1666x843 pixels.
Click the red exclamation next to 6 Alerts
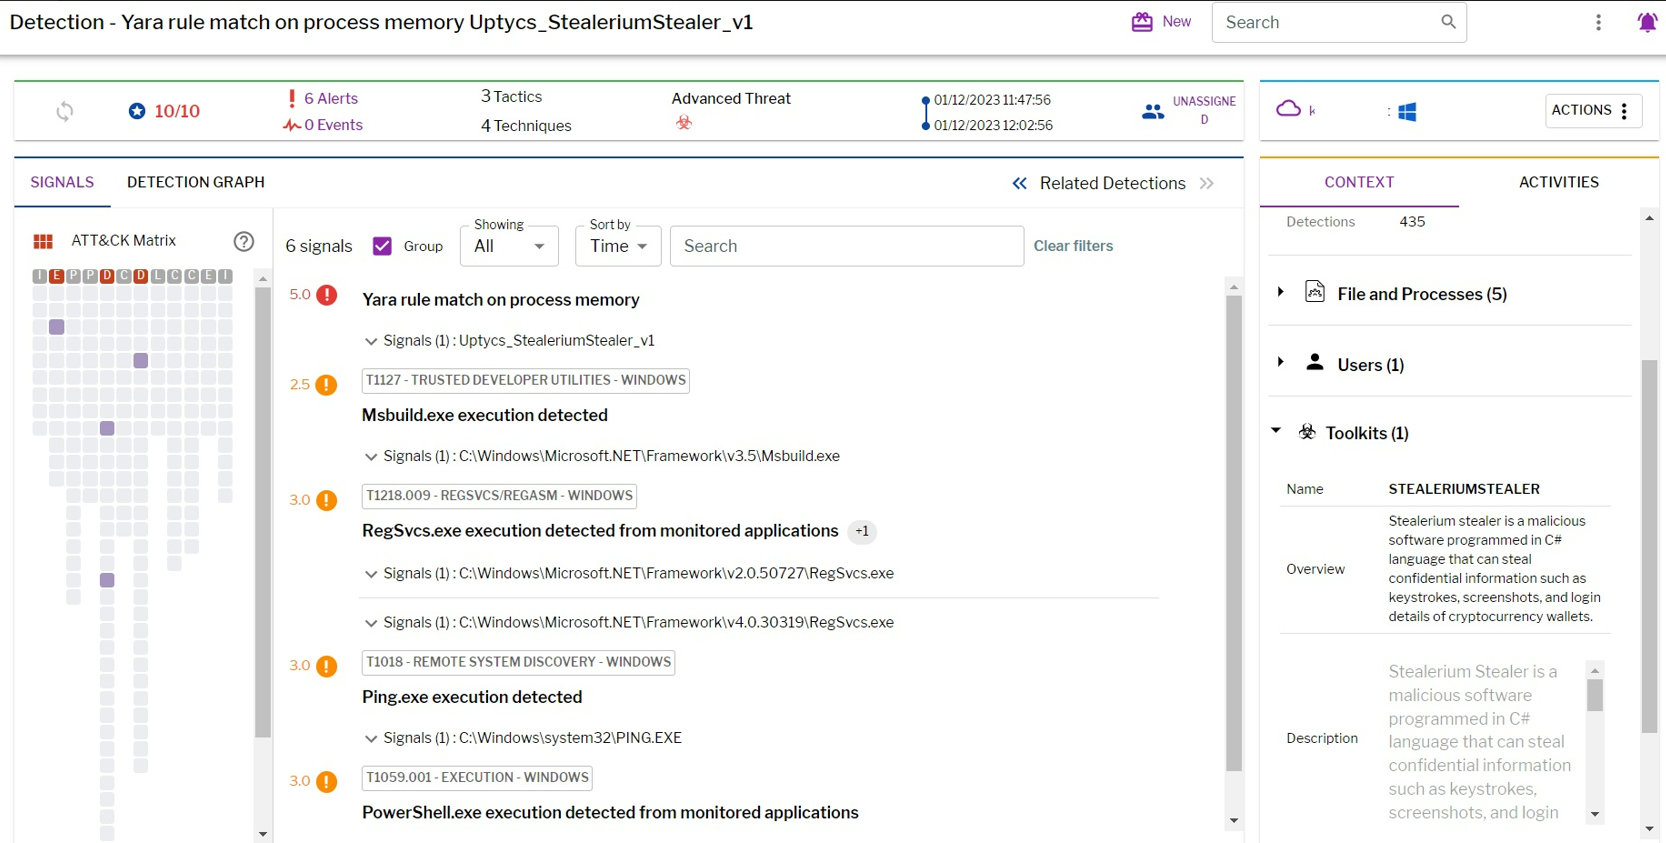292,98
